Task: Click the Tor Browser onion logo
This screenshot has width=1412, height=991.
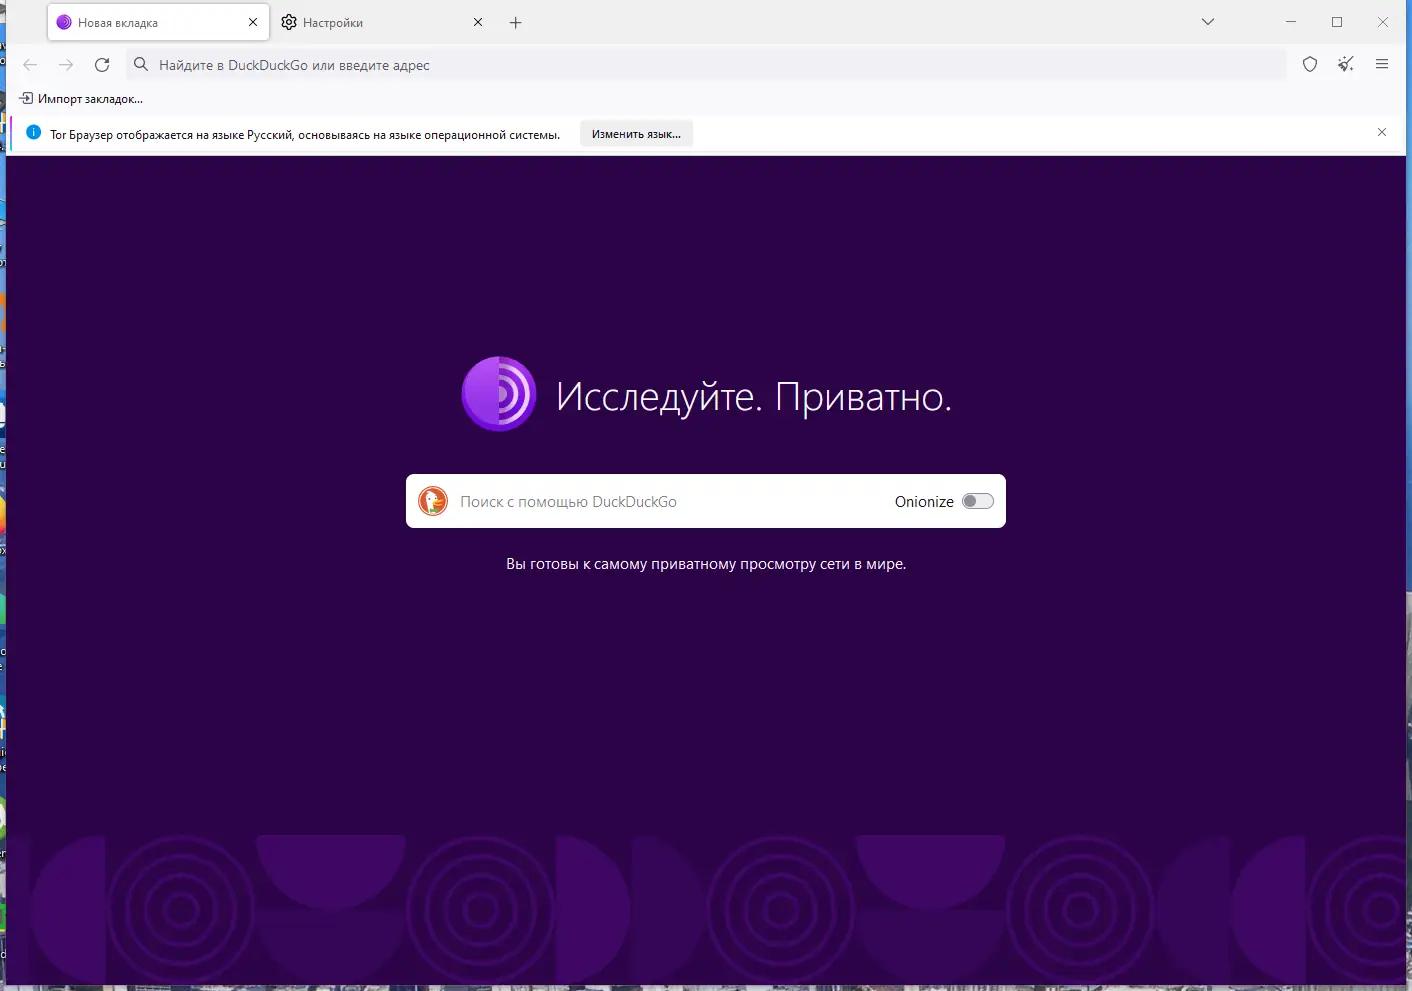Action: 499,394
